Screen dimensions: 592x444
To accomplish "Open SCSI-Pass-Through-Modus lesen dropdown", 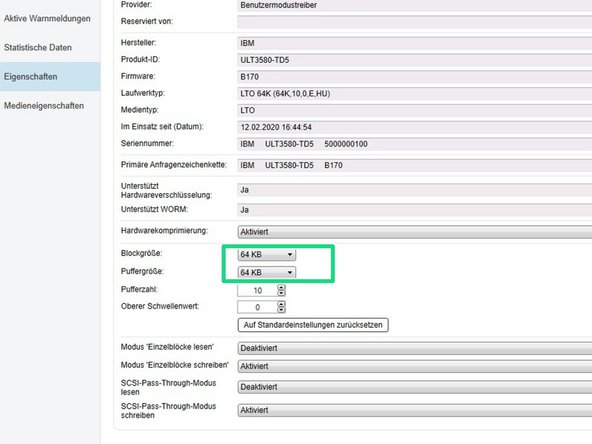I will (415, 387).
